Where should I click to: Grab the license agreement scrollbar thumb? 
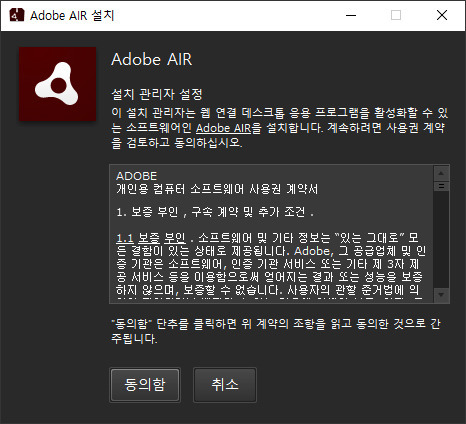(441, 186)
